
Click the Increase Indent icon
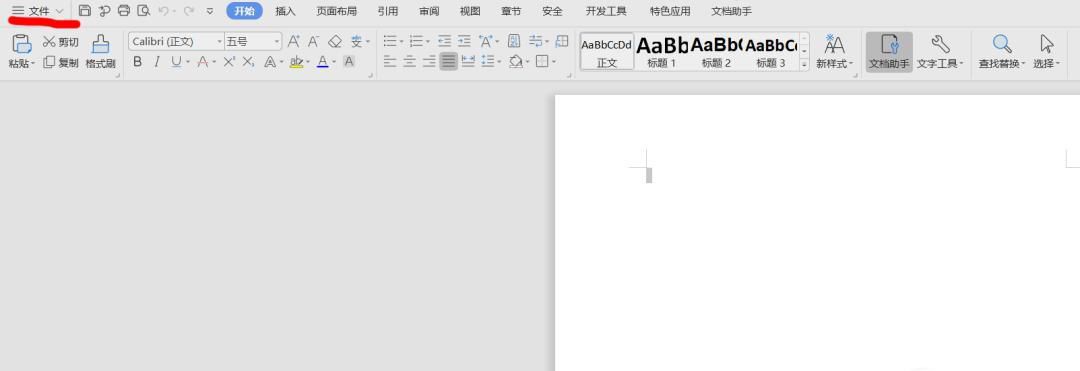(x=465, y=41)
